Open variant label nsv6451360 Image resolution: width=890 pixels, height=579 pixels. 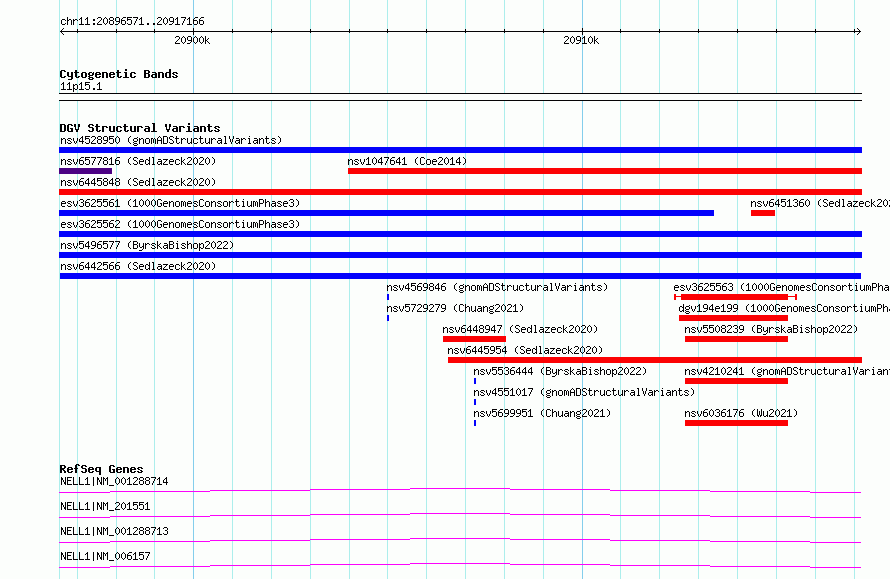[x=820, y=203]
